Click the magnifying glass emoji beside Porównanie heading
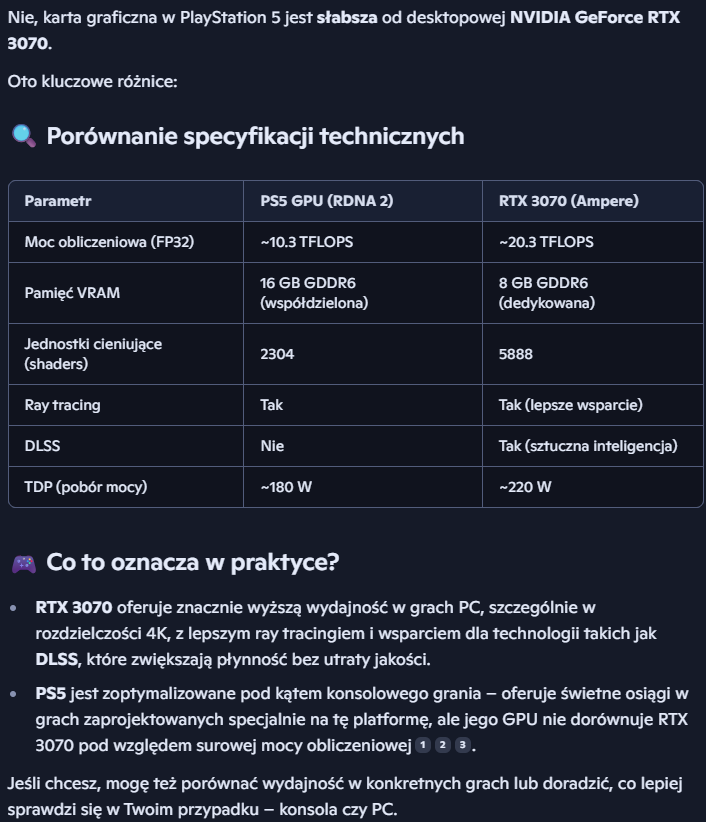Viewport: 706px width, 822px height. click(23, 136)
